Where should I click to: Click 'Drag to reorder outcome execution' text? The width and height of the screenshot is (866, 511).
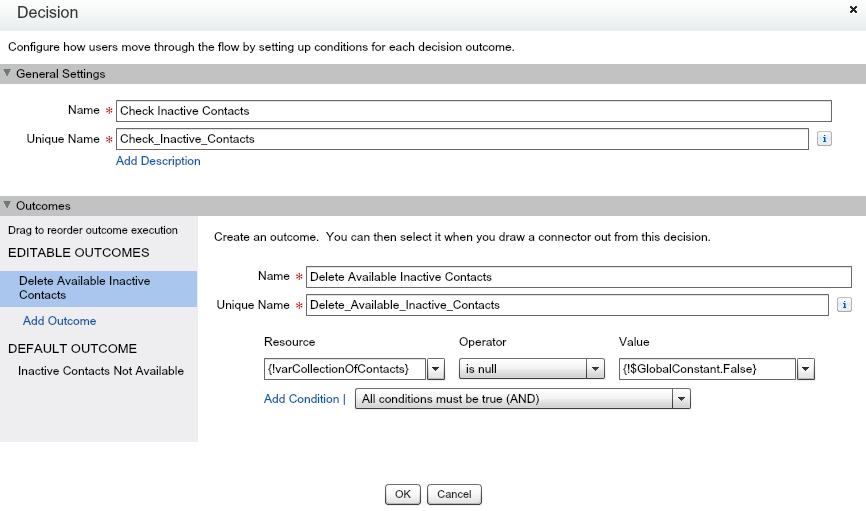93,230
